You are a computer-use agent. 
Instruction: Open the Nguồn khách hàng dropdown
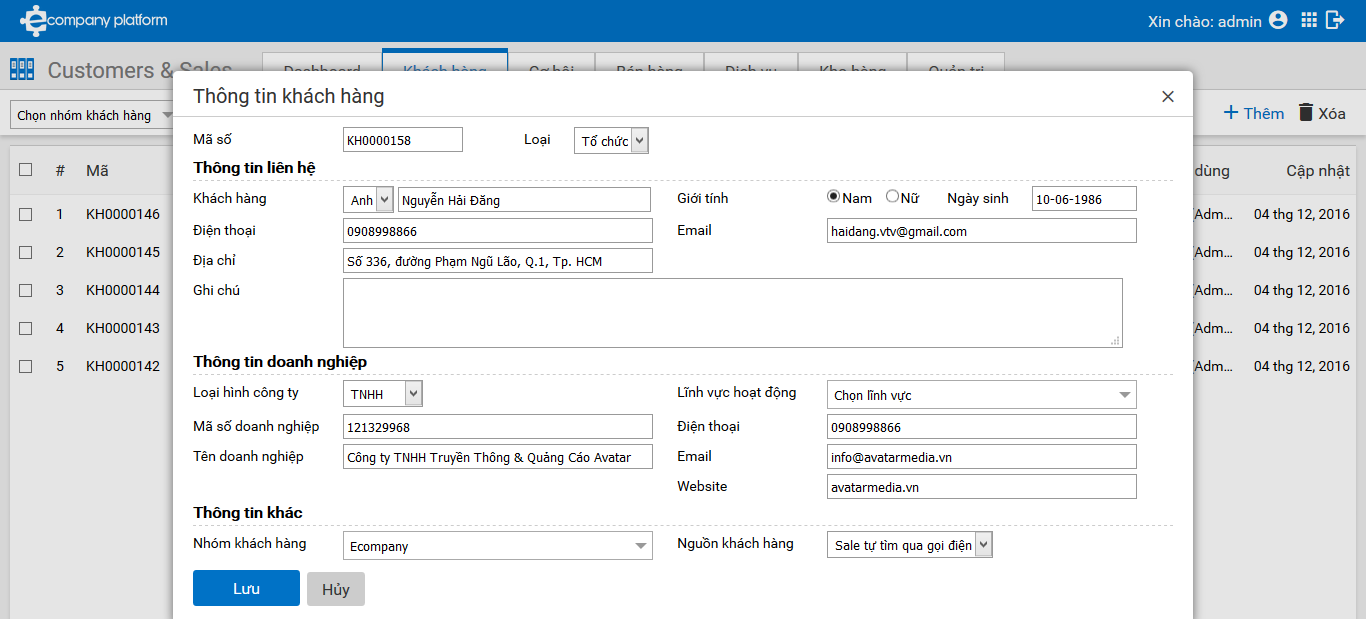click(910, 545)
